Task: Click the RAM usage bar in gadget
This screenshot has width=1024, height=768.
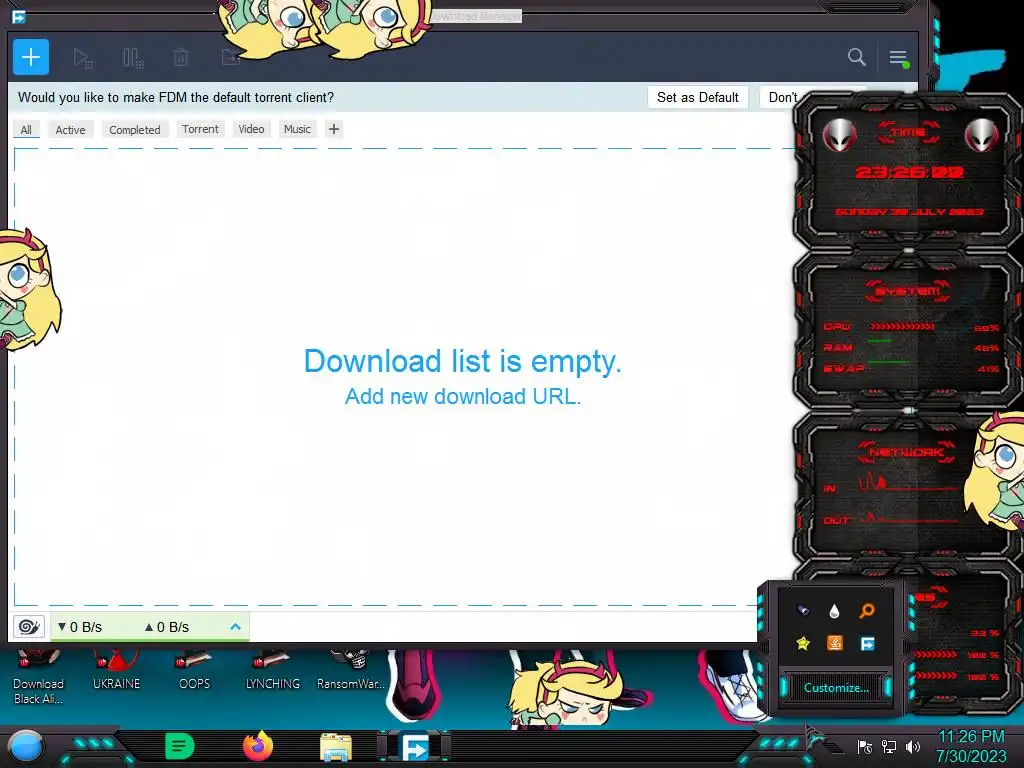Action: (879, 341)
